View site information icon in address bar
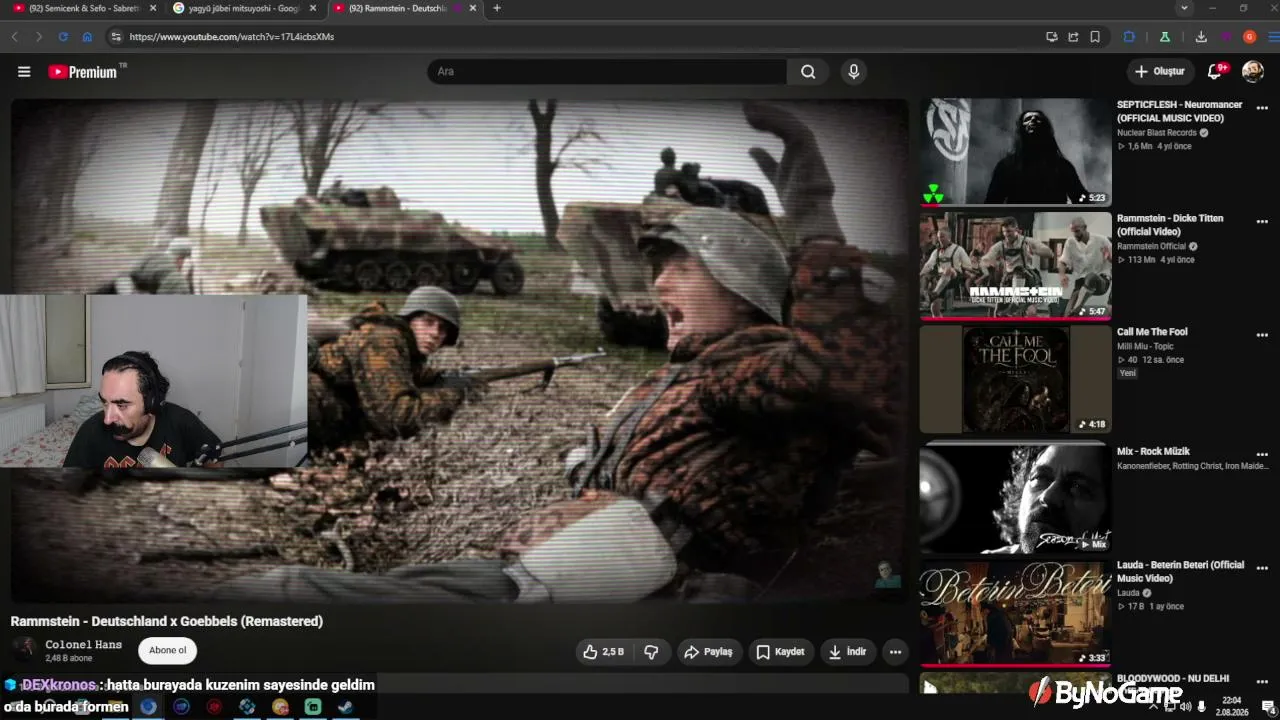This screenshot has width=1280, height=720. (x=116, y=37)
